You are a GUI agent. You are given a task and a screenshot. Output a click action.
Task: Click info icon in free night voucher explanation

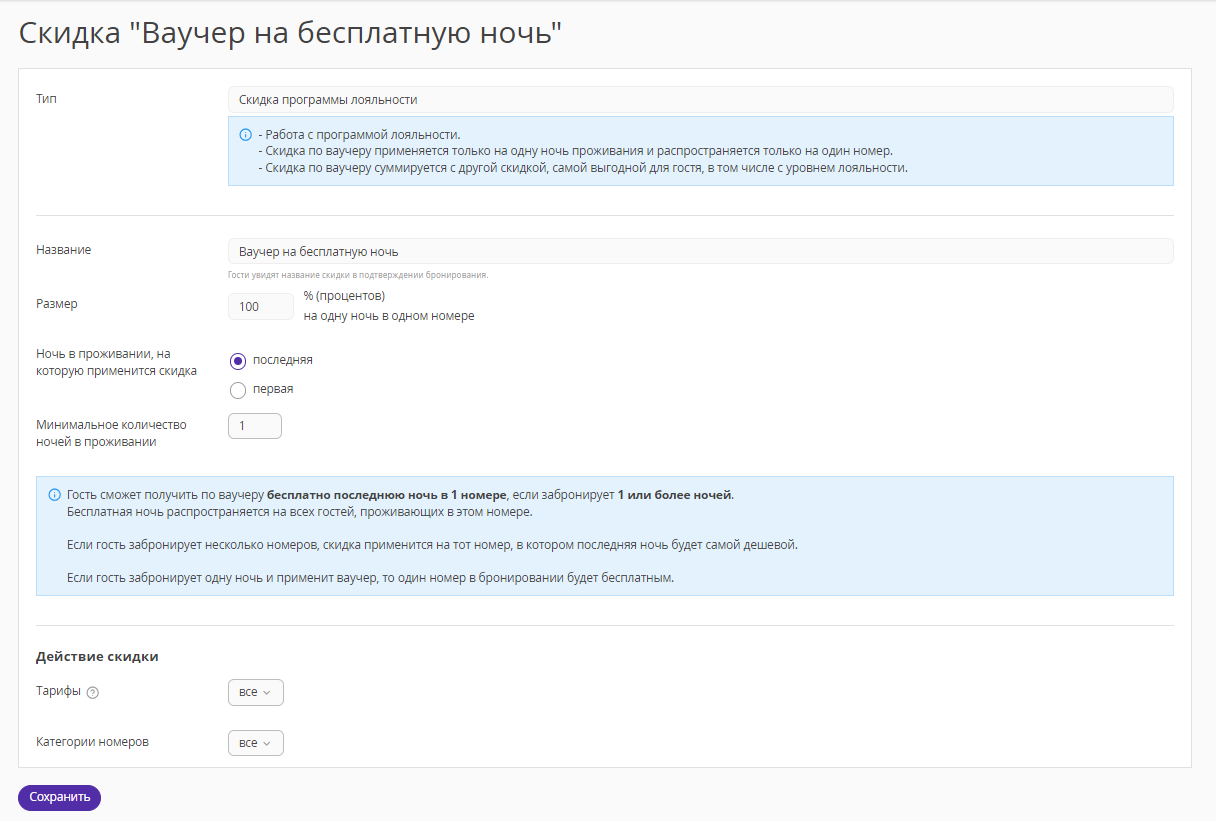click(x=54, y=495)
